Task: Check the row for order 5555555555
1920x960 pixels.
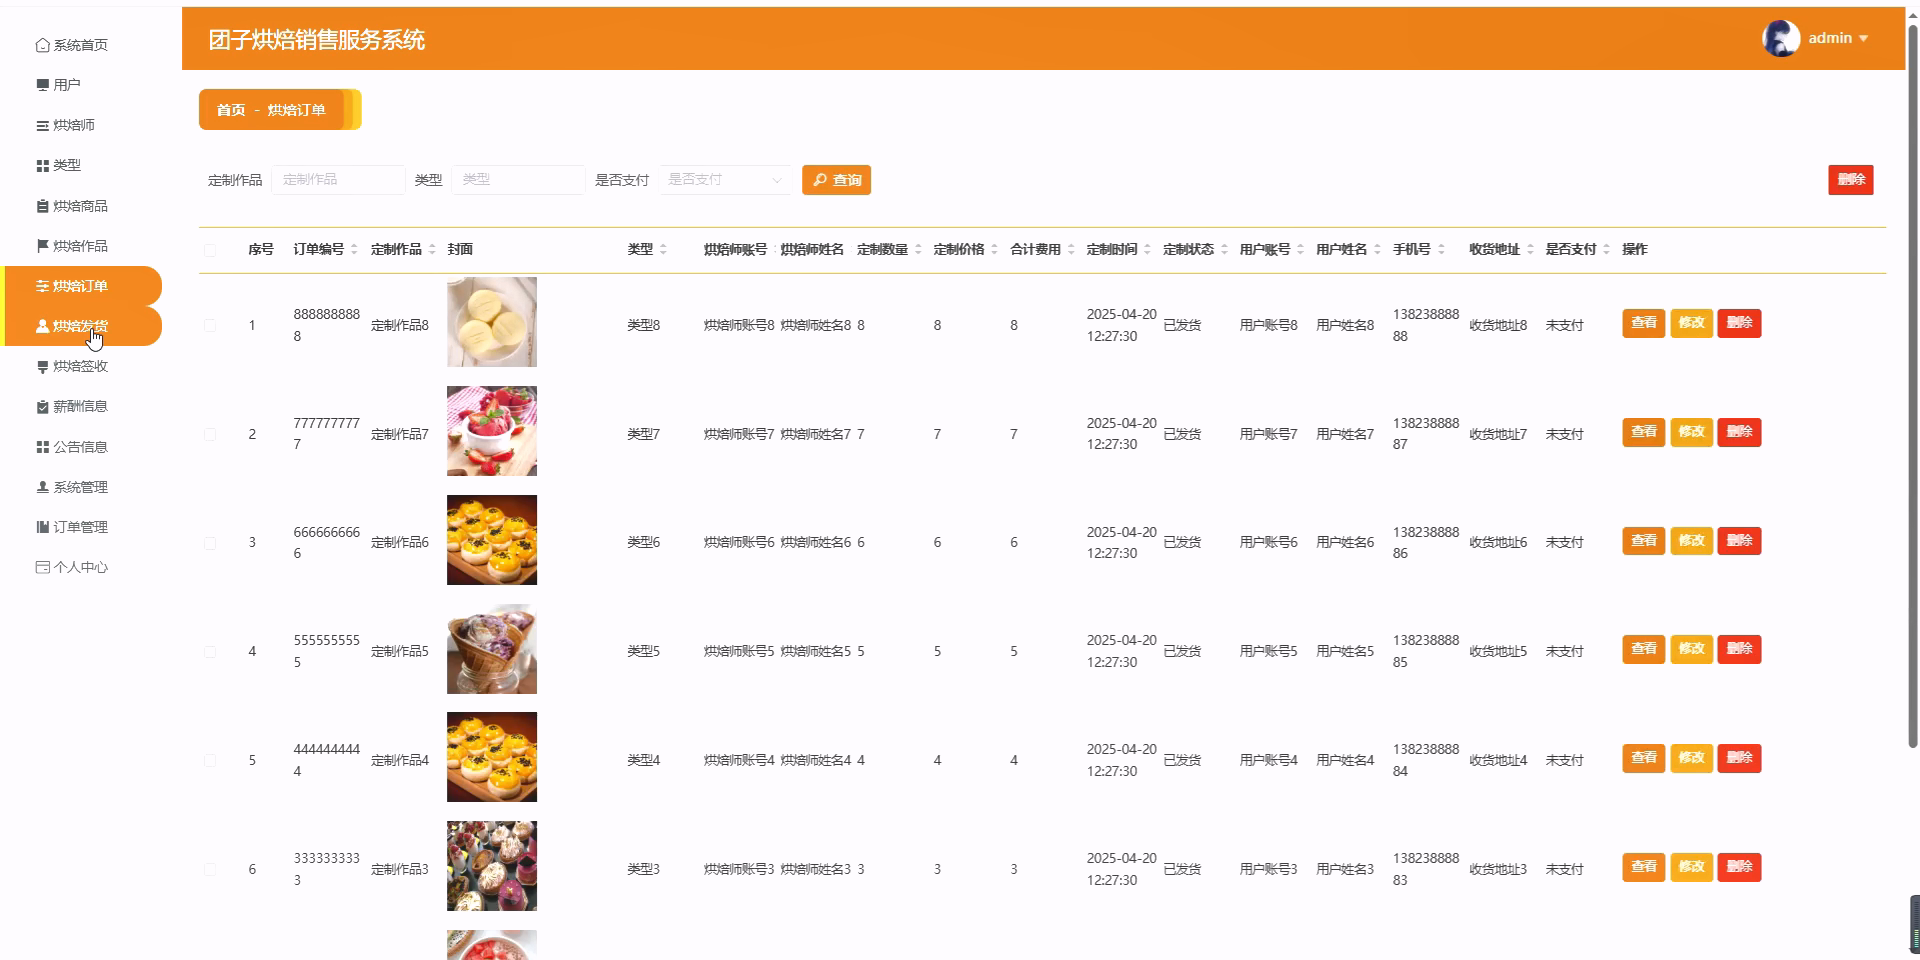Action: (210, 652)
